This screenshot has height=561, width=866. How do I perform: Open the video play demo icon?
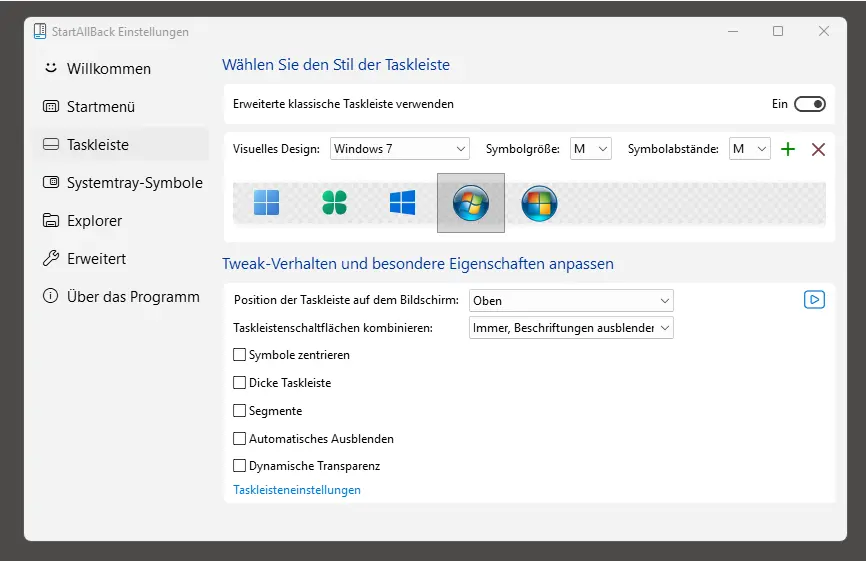(814, 300)
